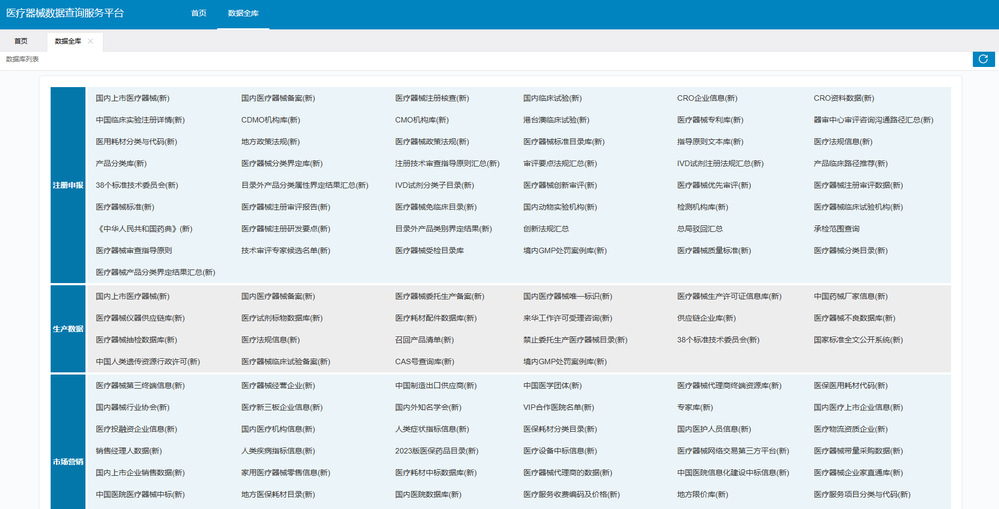Select 数据全库 in the top navigation
Screen dimensions: 999x509
click(243, 13)
